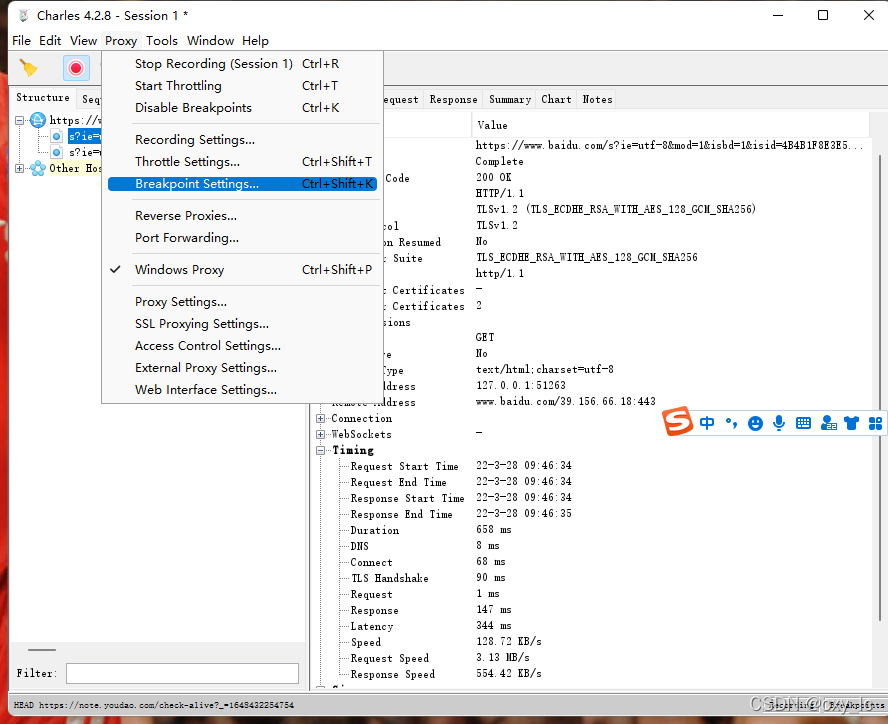Click the Value column header
888x724 pixels.
pos(670,125)
